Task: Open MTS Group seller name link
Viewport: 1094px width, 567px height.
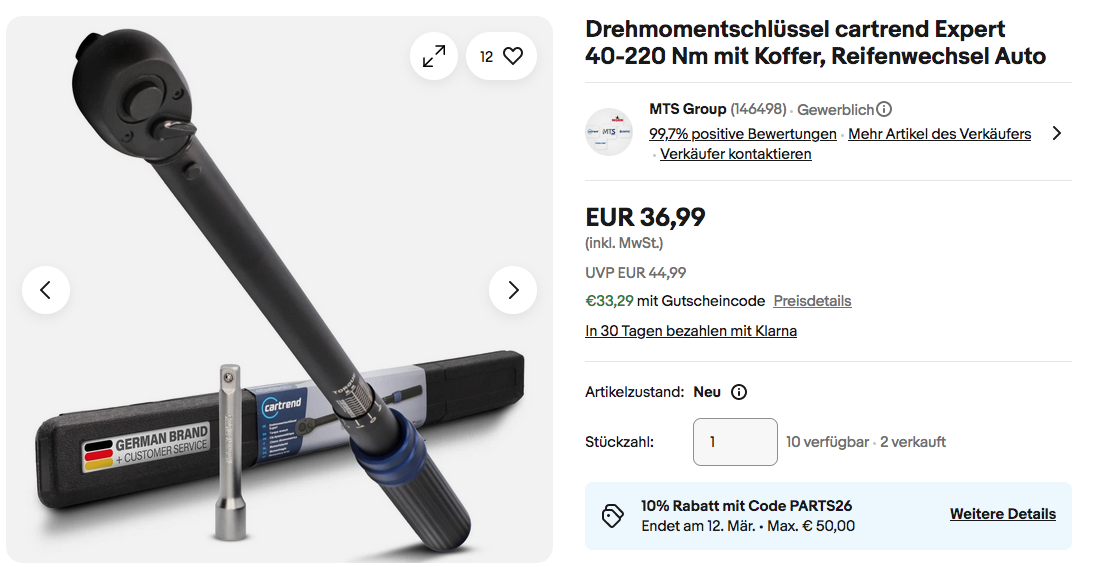Action: click(687, 109)
